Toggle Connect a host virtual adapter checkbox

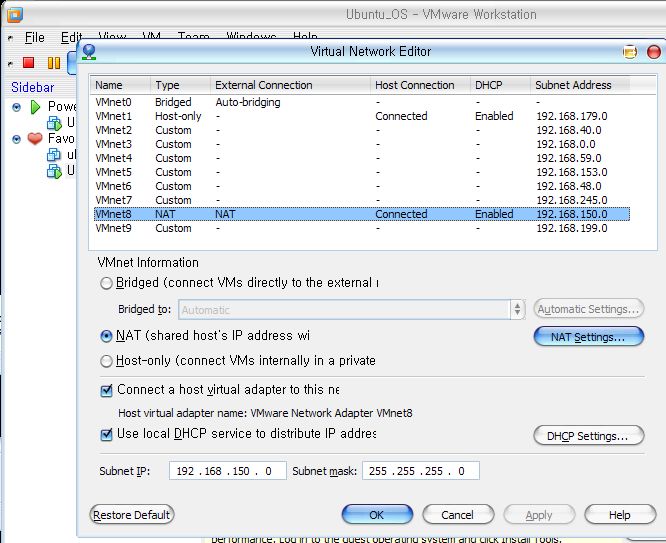click(x=106, y=390)
